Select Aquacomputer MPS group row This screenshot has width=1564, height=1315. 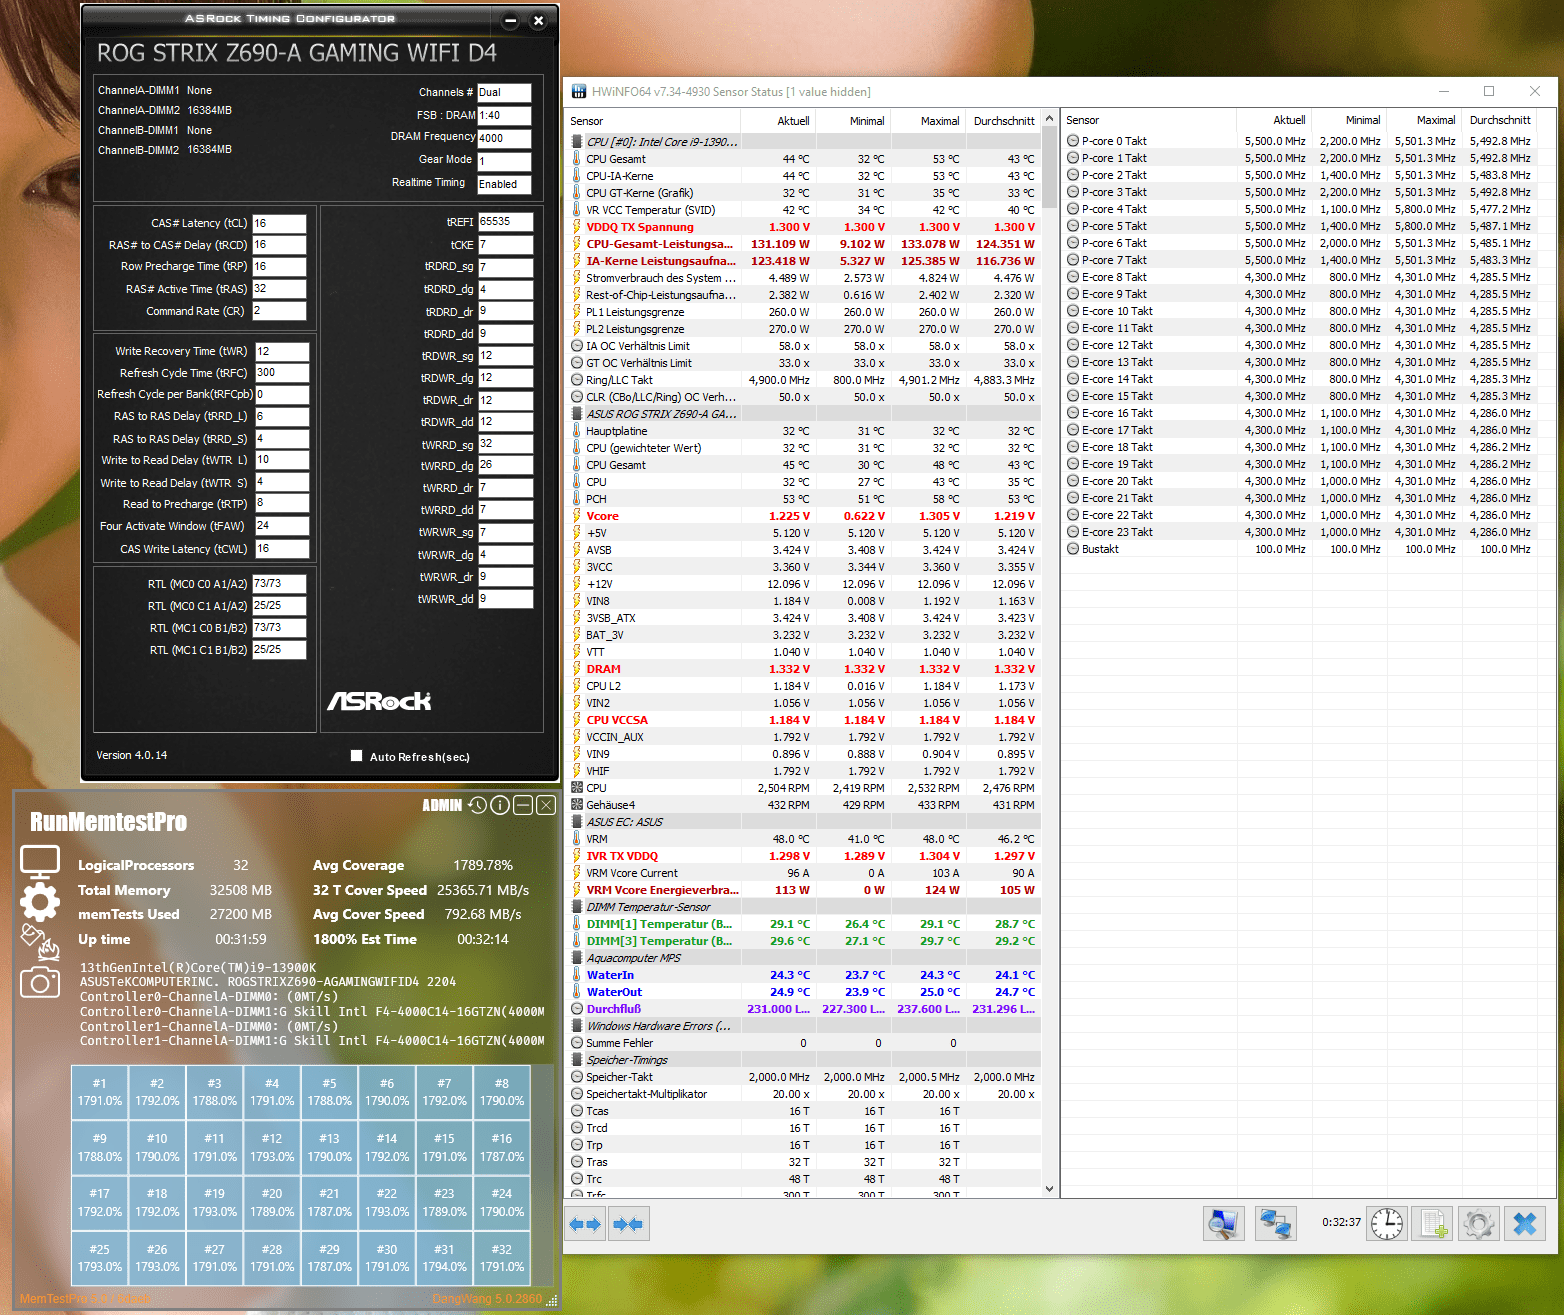[804, 958]
